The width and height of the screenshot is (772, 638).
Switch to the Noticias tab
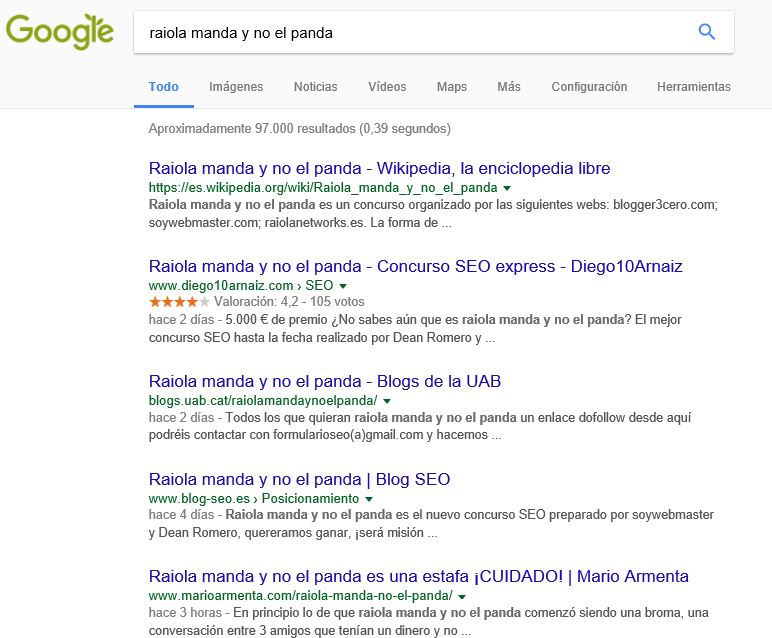coord(315,87)
